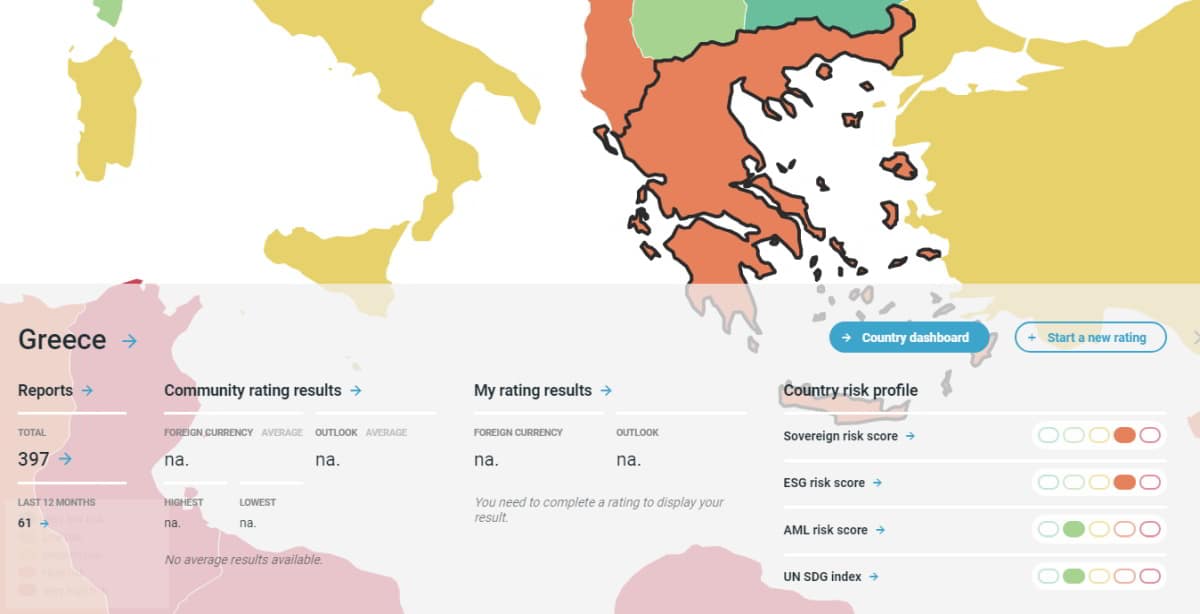Viewport: 1200px width, 614px height.
Task: Select the green UN SDG index indicator
Action: click(x=1074, y=576)
